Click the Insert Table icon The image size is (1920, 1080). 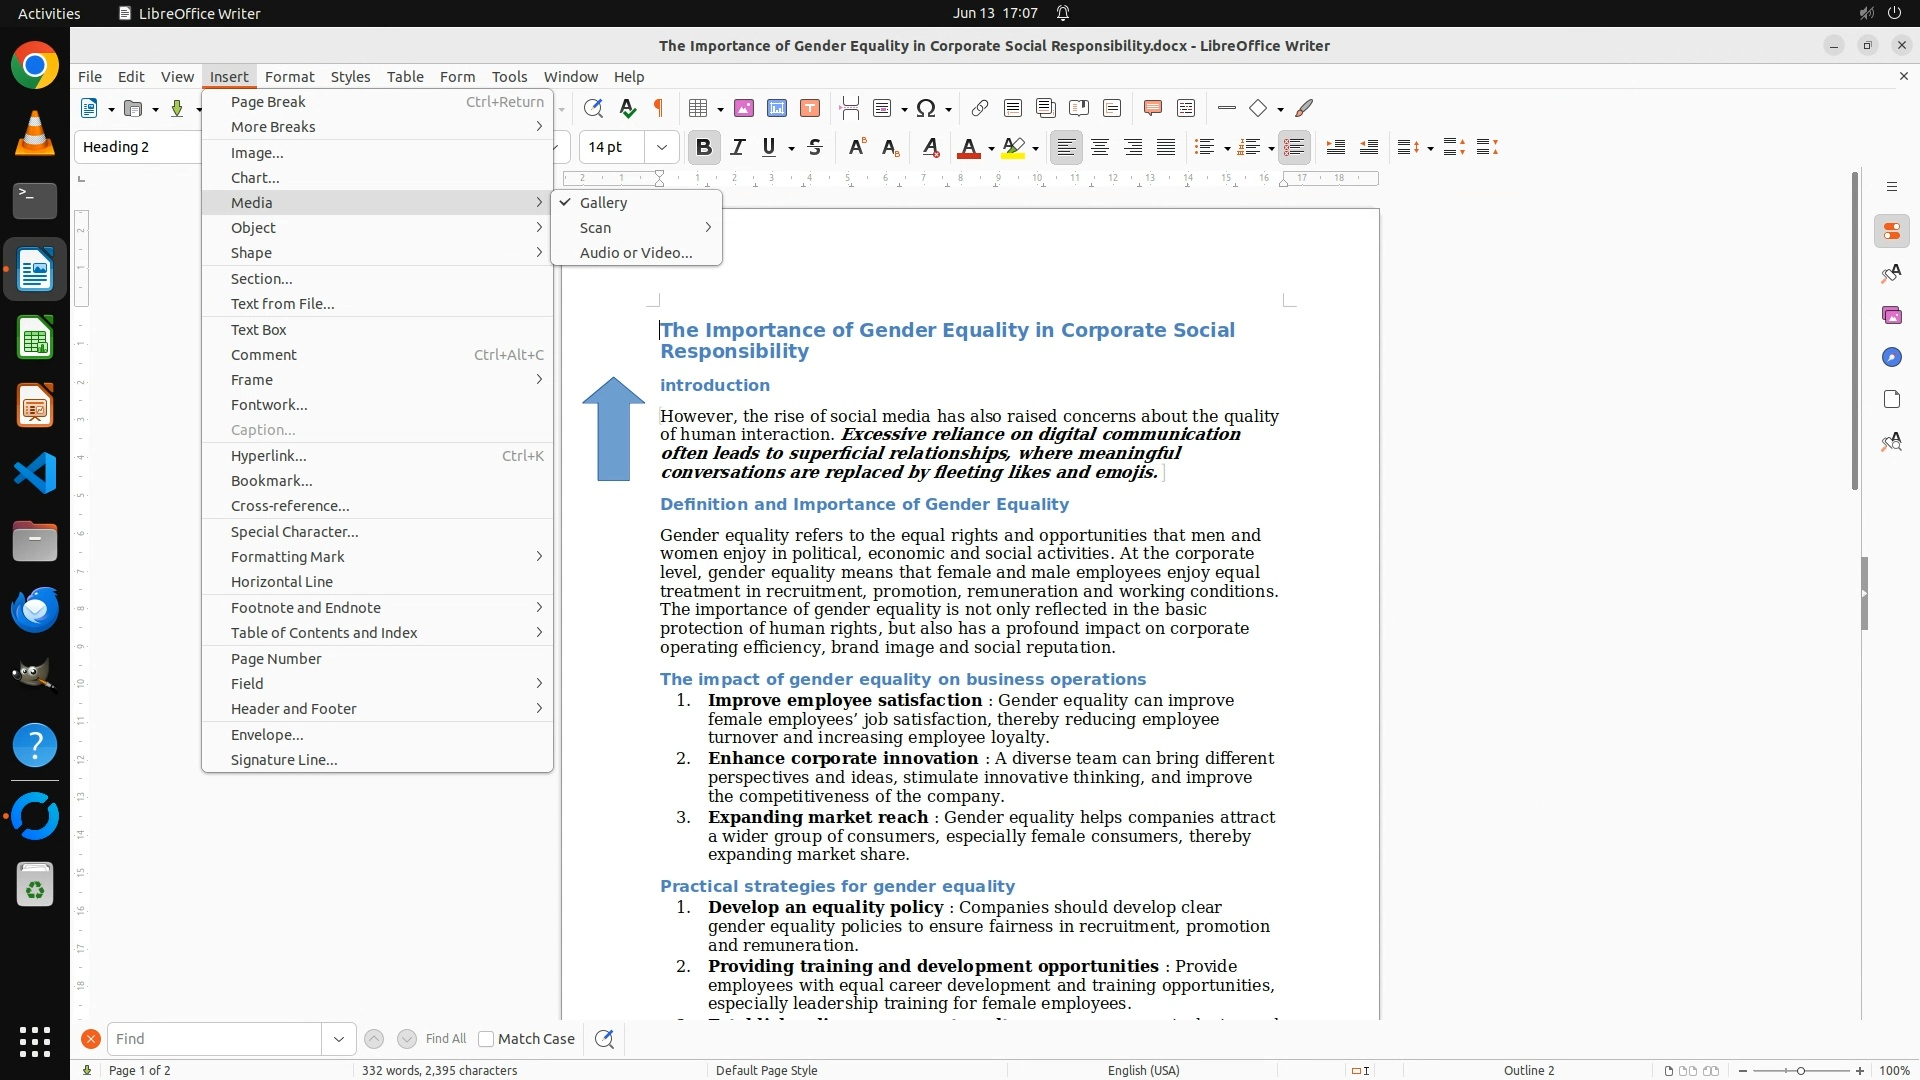pyautogui.click(x=699, y=108)
